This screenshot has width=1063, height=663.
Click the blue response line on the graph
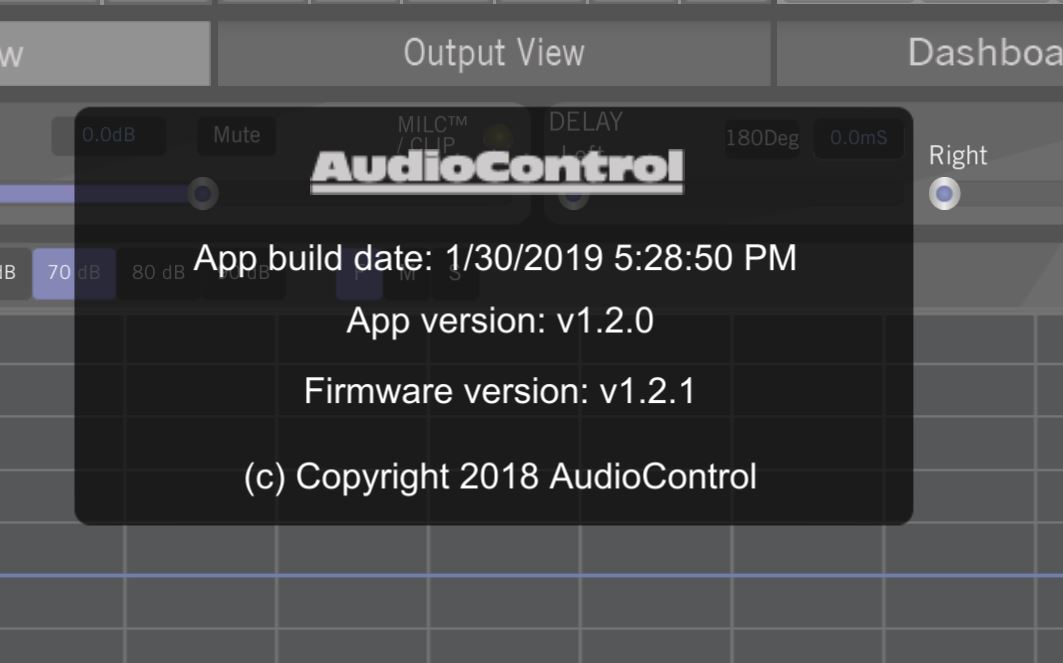coord(532,576)
